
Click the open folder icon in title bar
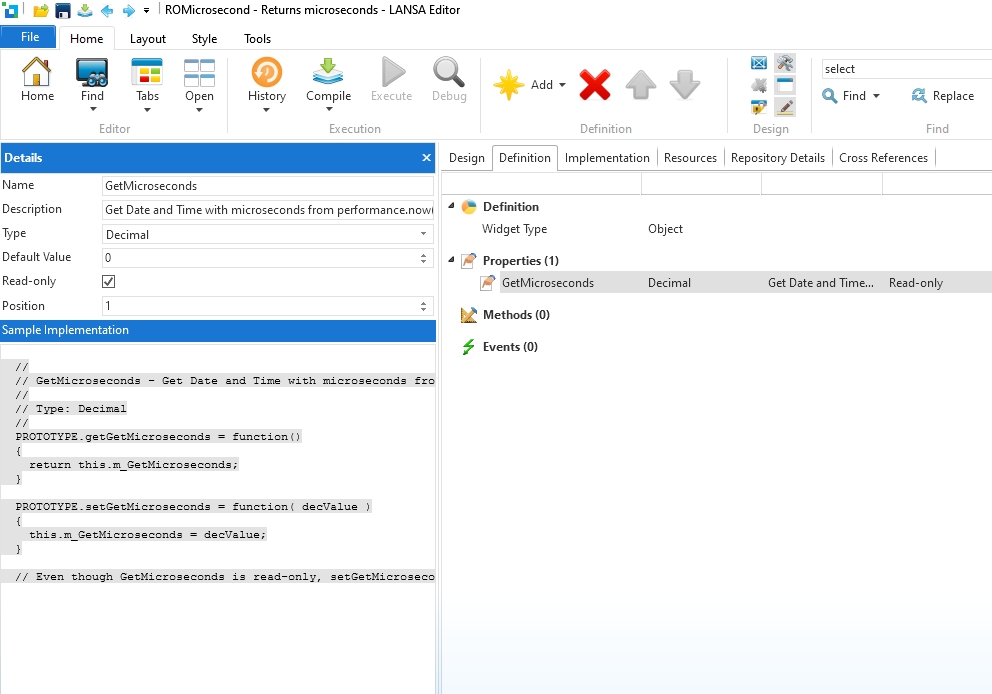click(41, 11)
